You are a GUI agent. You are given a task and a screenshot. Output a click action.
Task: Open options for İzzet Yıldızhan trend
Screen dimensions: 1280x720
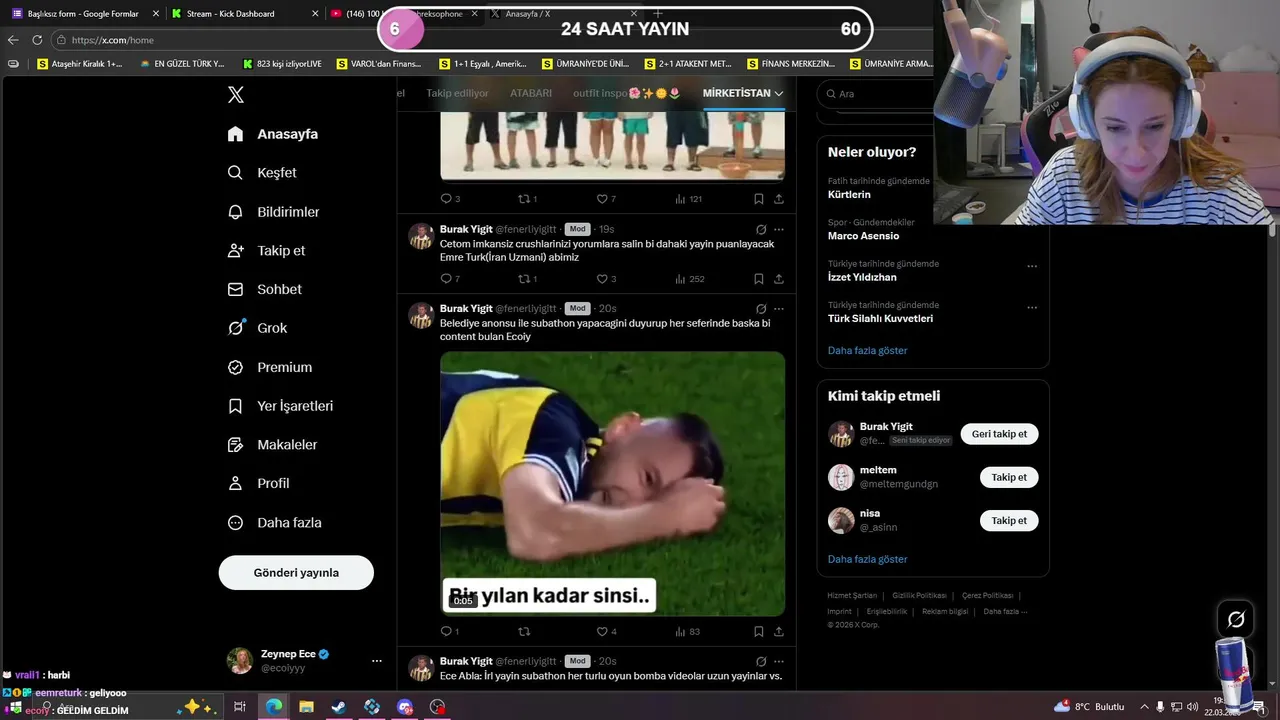click(x=1032, y=267)
